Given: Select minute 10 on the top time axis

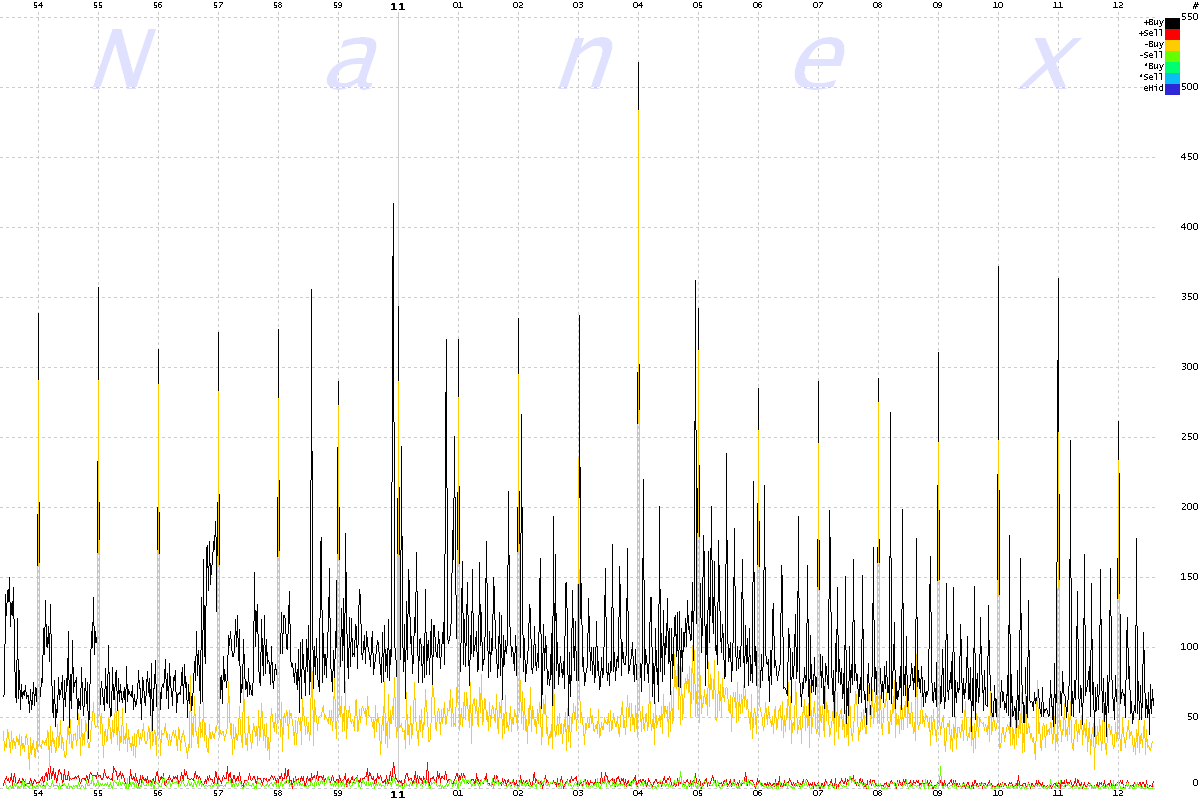Looking at the screenshot, I should (998, 6).
